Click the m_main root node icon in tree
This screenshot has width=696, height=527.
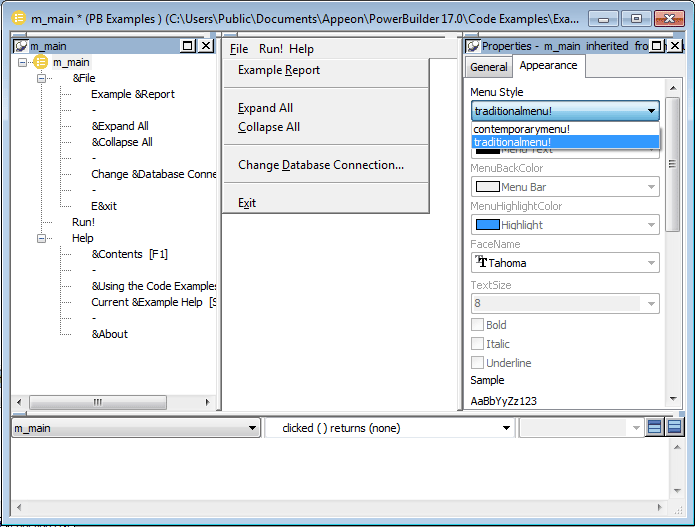pos(41,62)
